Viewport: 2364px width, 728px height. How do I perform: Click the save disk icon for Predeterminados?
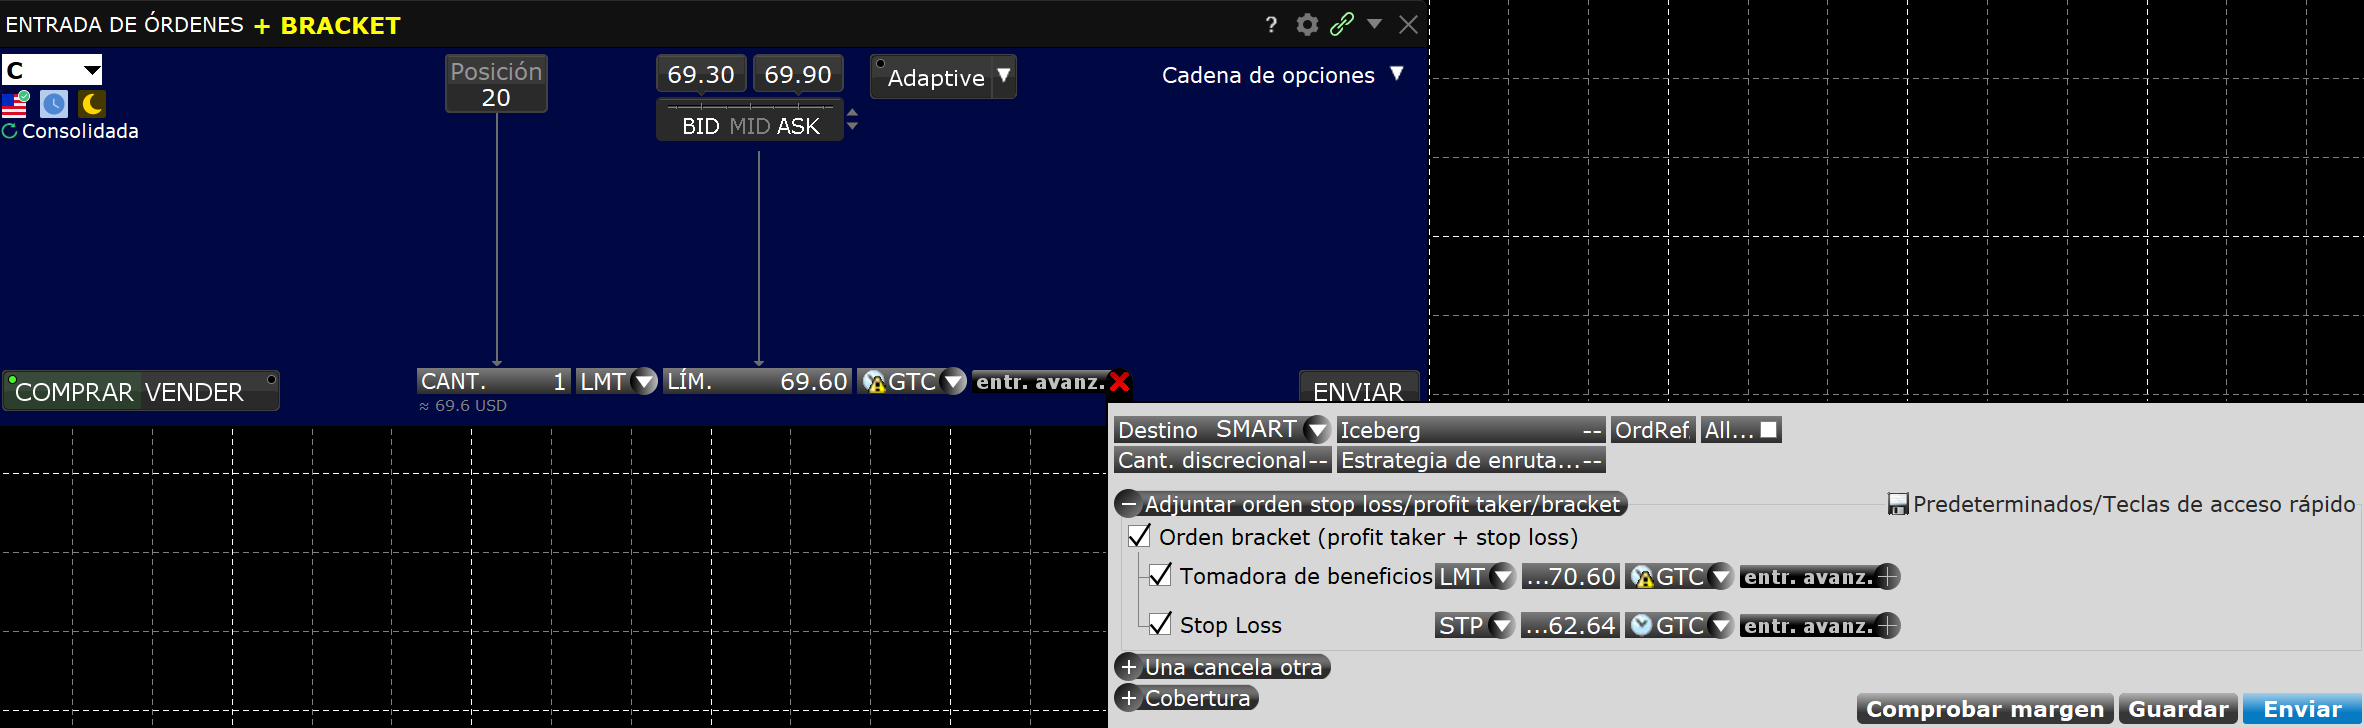click(x=1897, y=504)
